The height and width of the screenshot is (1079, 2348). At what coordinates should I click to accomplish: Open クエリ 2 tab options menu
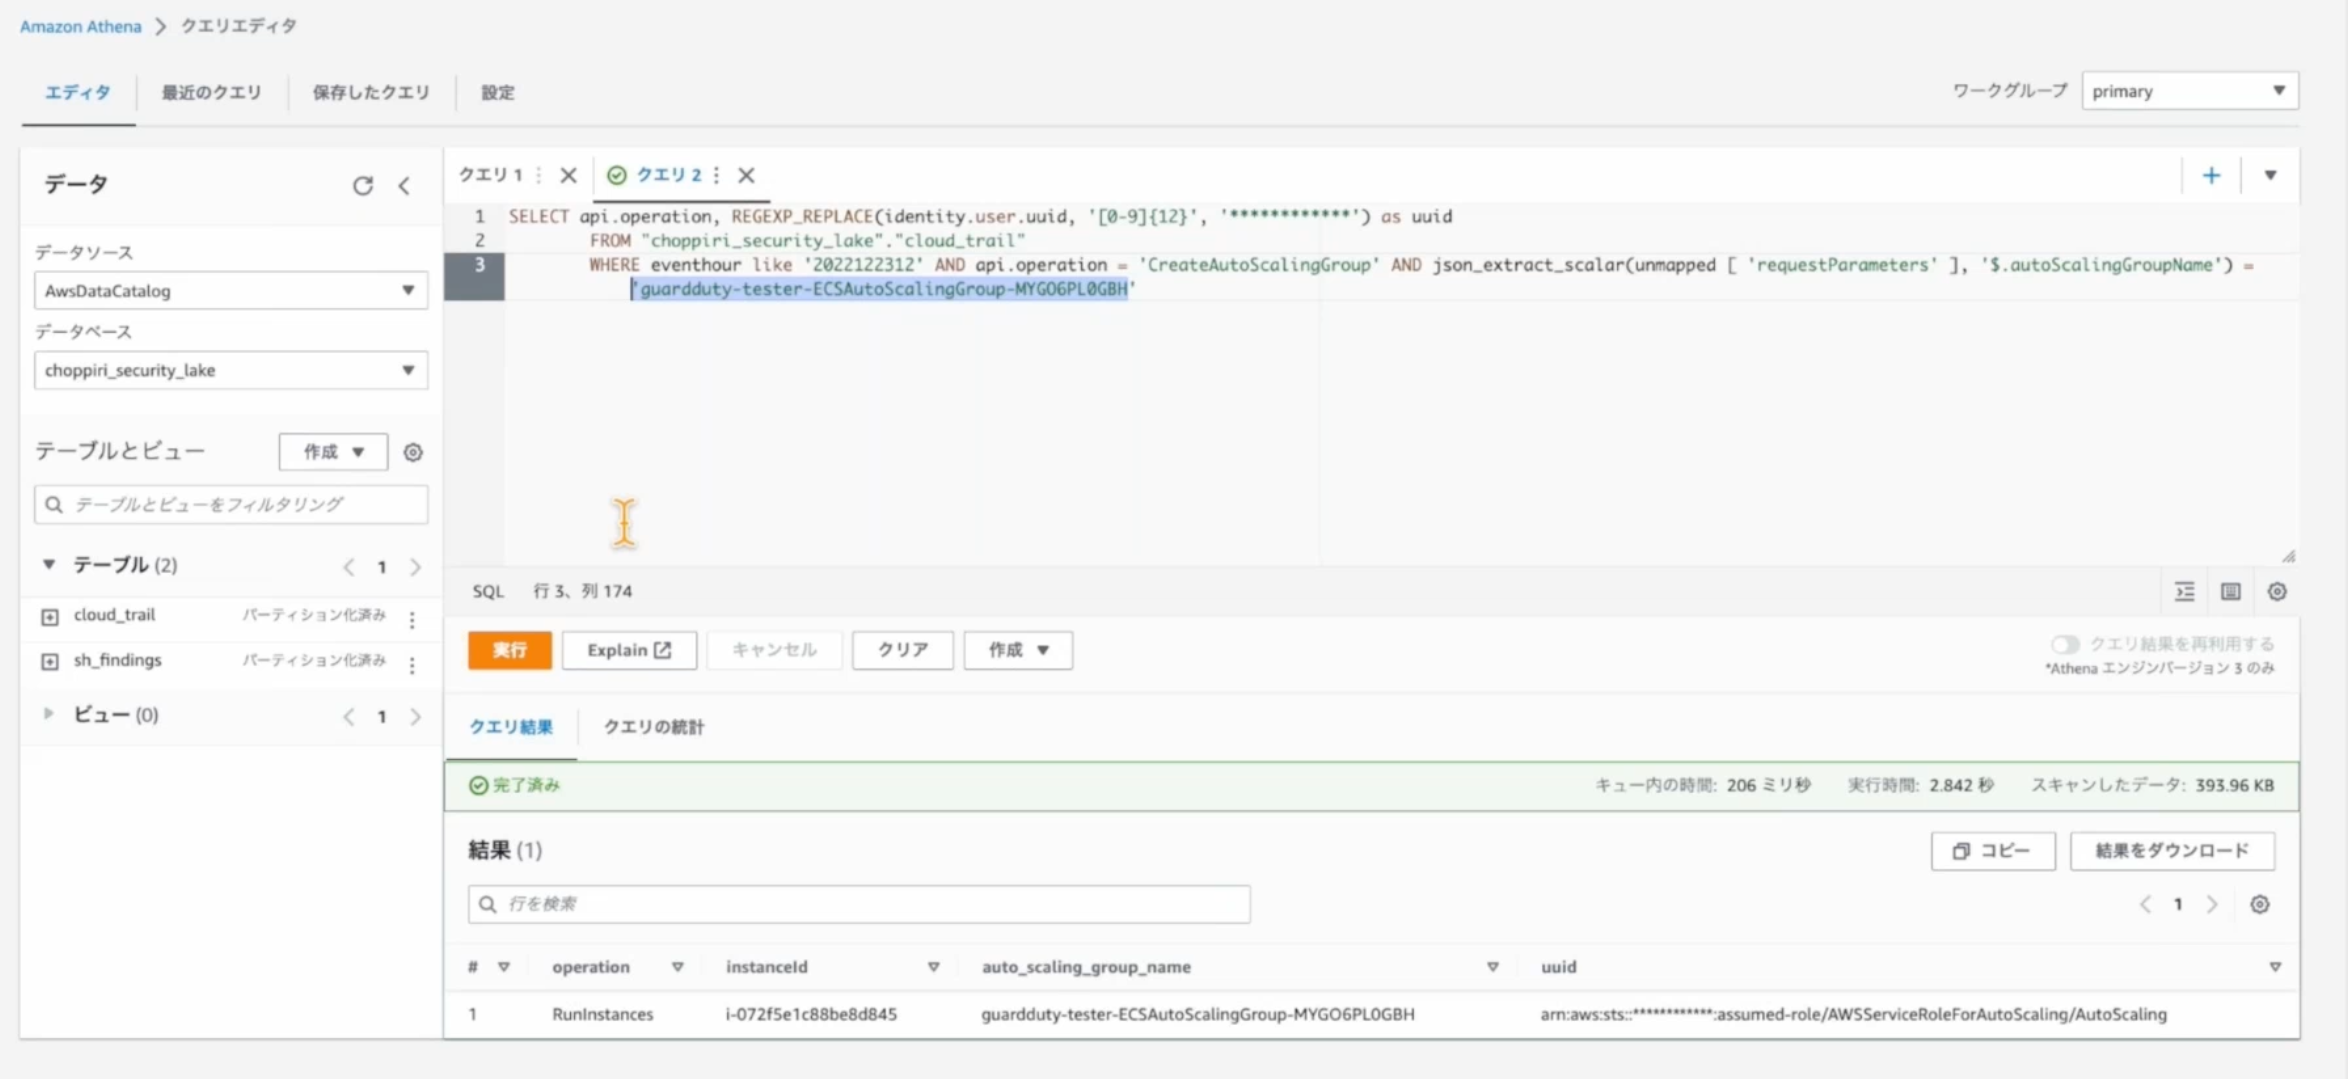point(716,175)
